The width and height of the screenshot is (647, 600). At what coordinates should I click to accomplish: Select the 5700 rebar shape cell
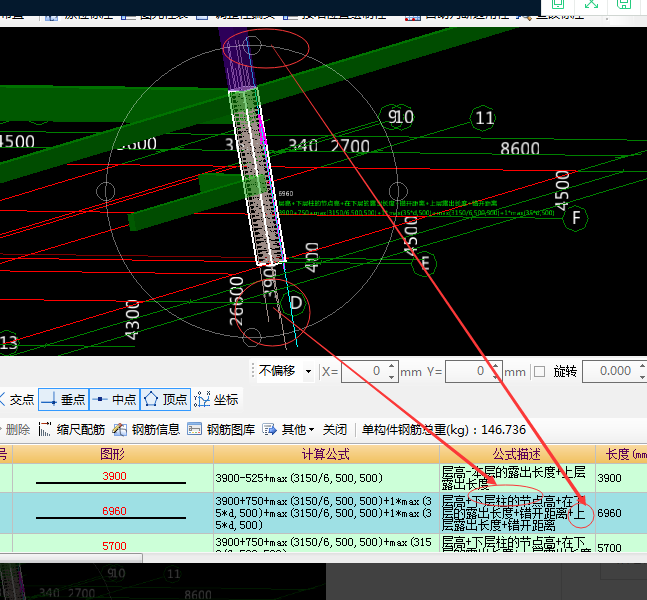[113, 543]
